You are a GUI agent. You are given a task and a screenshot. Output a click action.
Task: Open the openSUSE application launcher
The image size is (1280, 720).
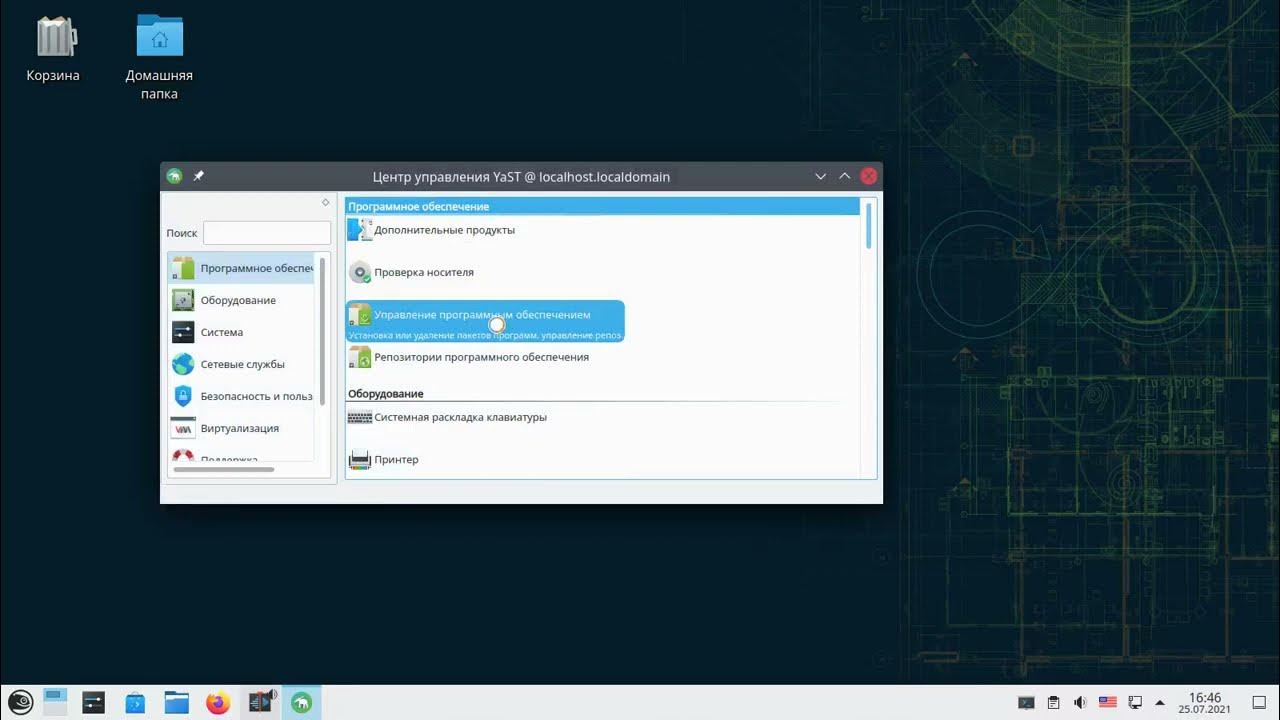coord(20,702)
